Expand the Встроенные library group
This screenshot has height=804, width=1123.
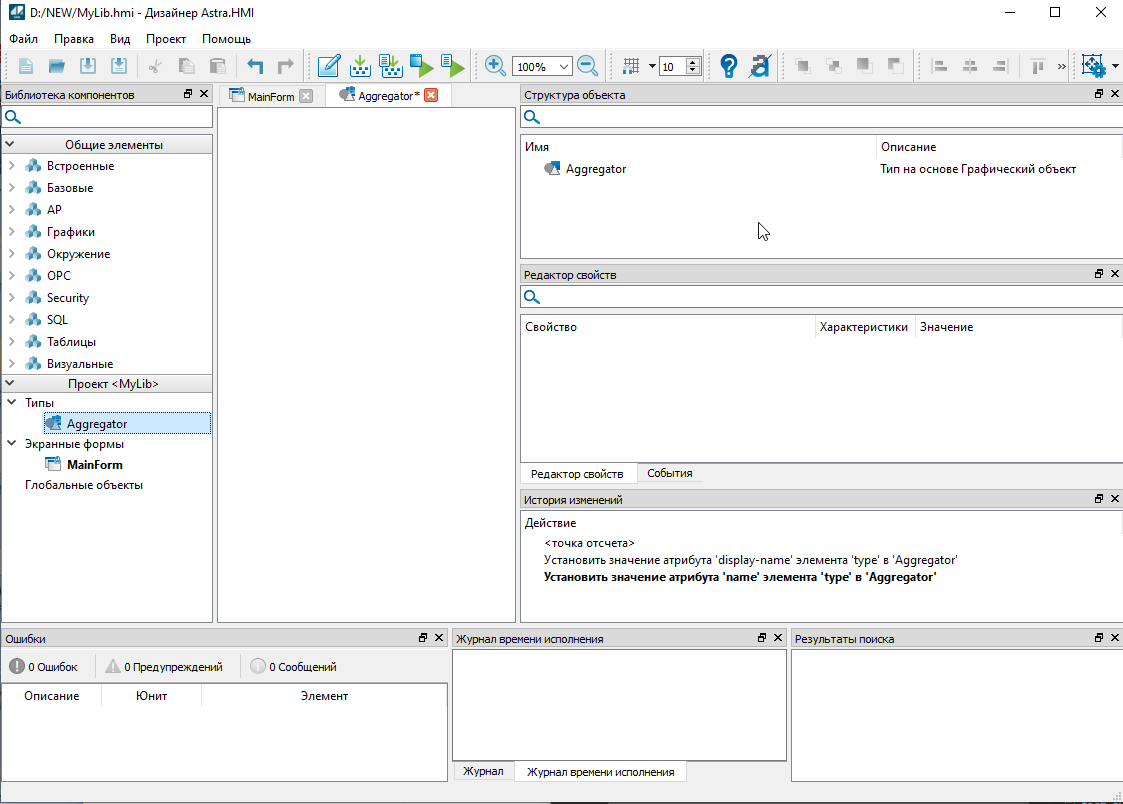[x=11, y=166]
